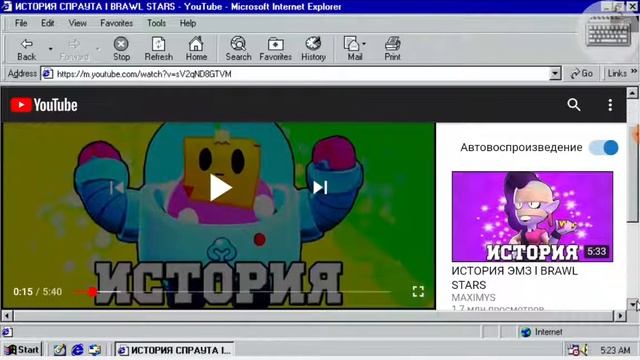The width and height of the screenshot is (640, 360).
Task: Click the Outlook Express quick launch icon
Action: pyautogui.click(x=95, y=350)
